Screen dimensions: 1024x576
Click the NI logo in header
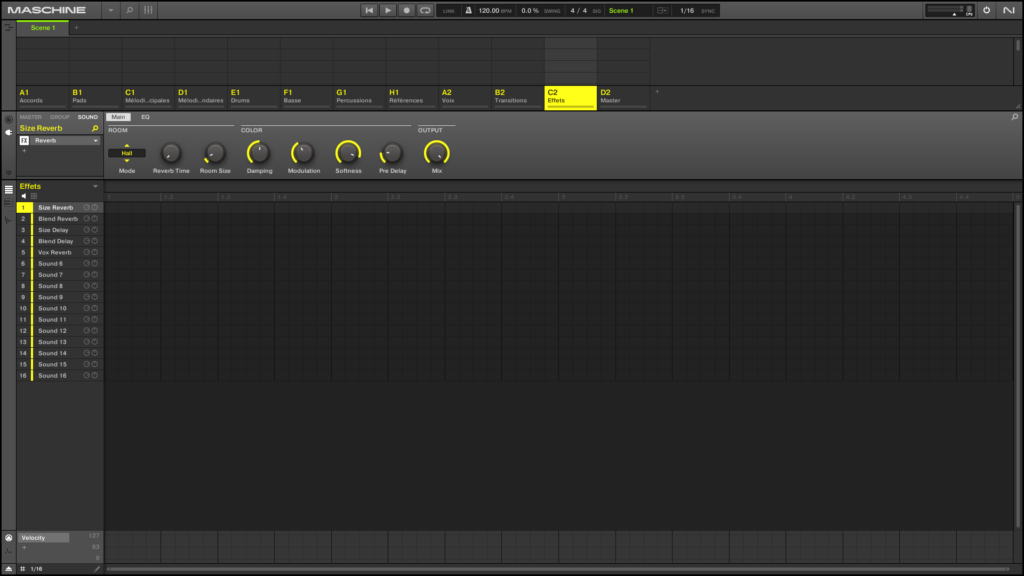[x=1008, y=10]
